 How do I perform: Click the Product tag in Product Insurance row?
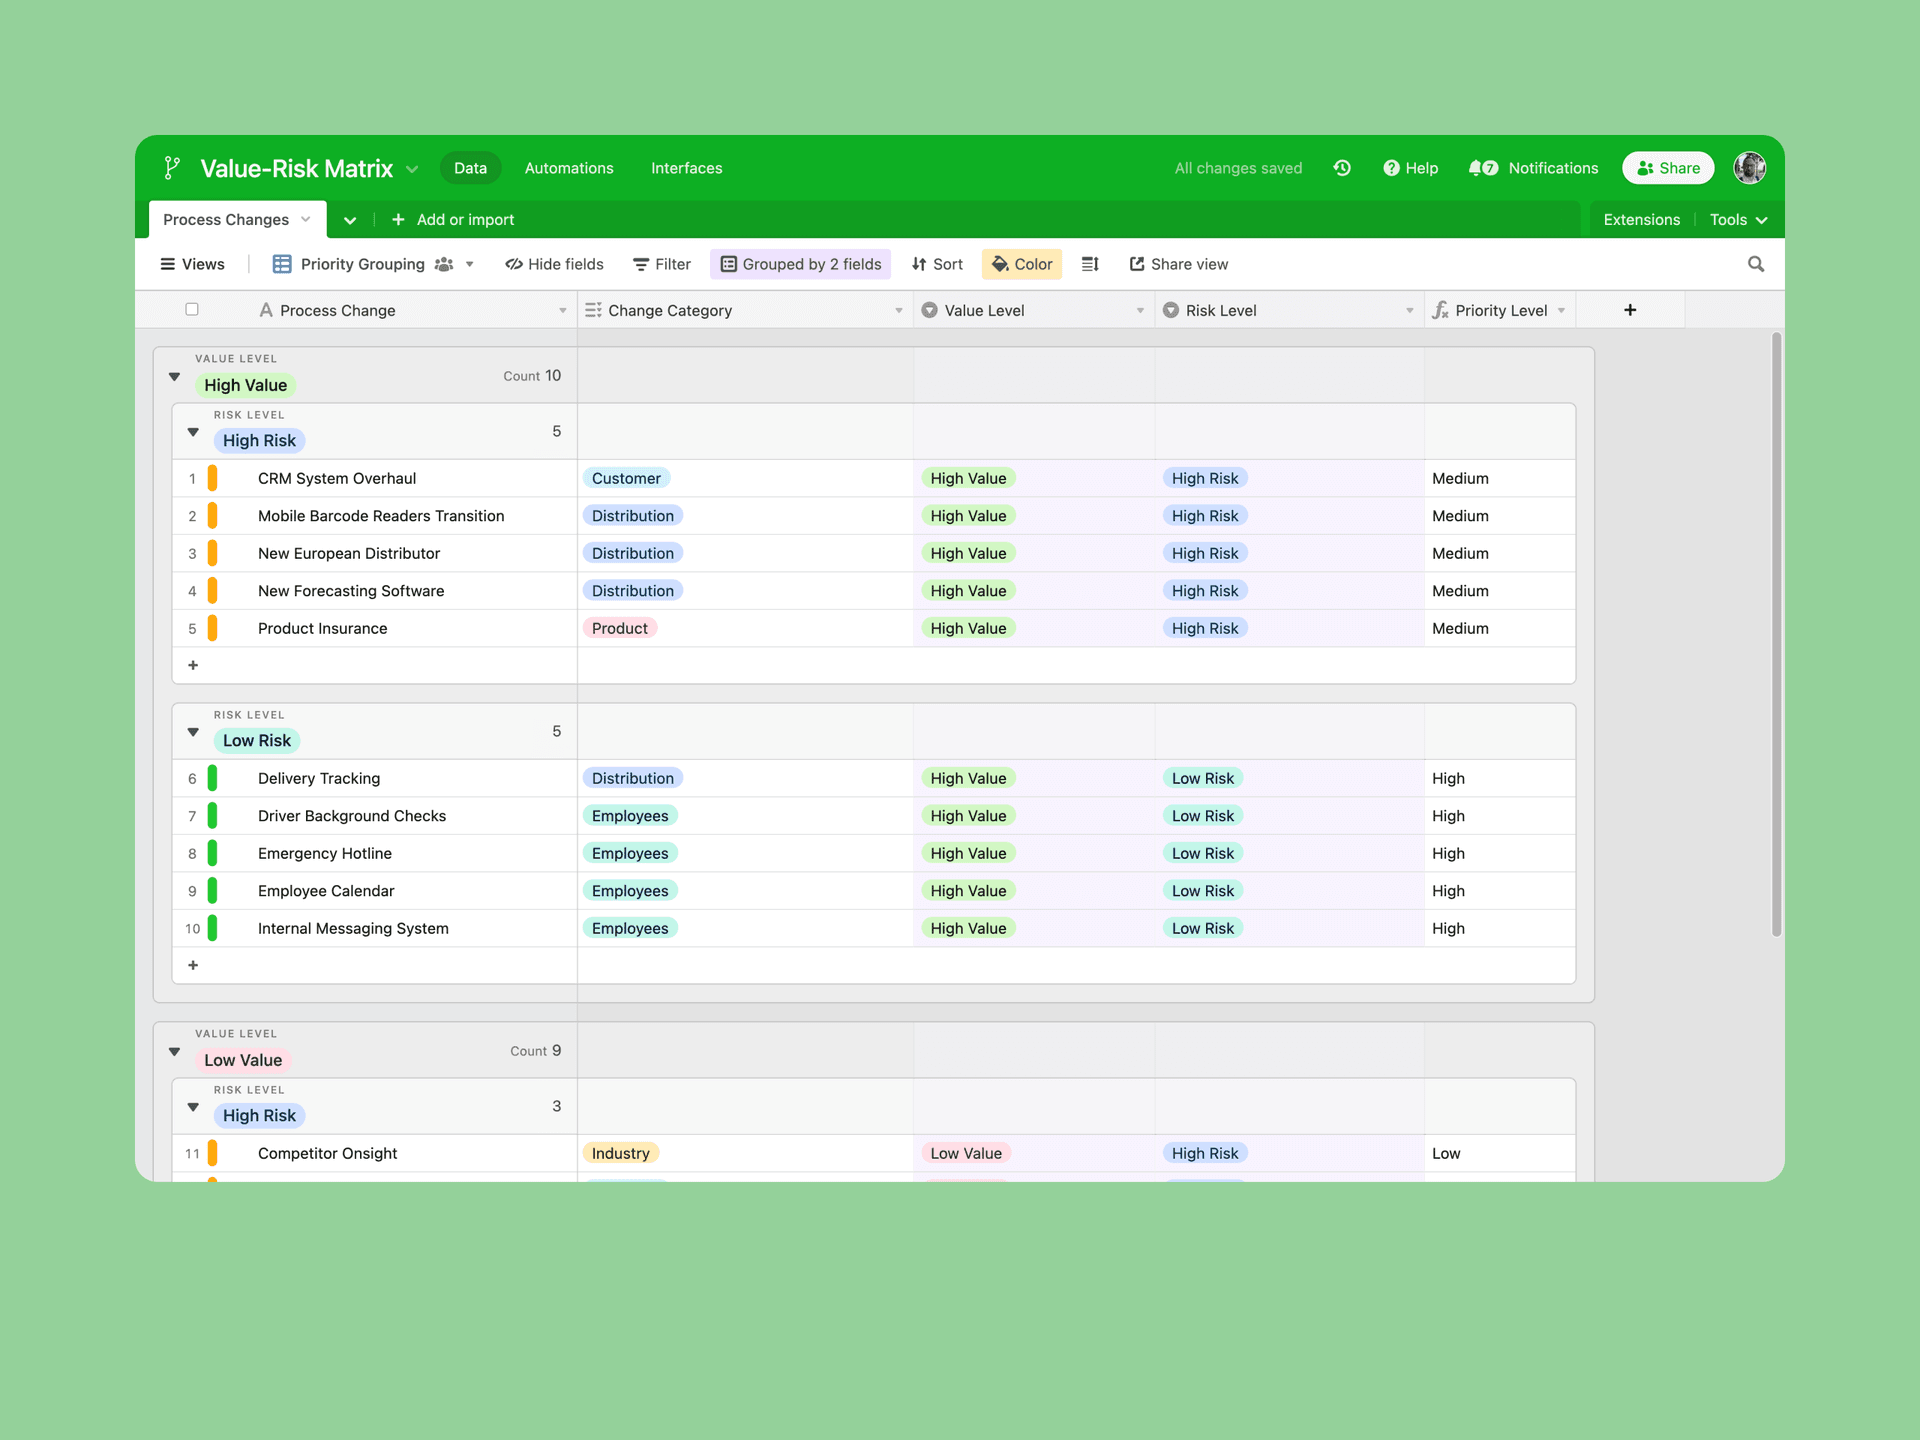620,628
